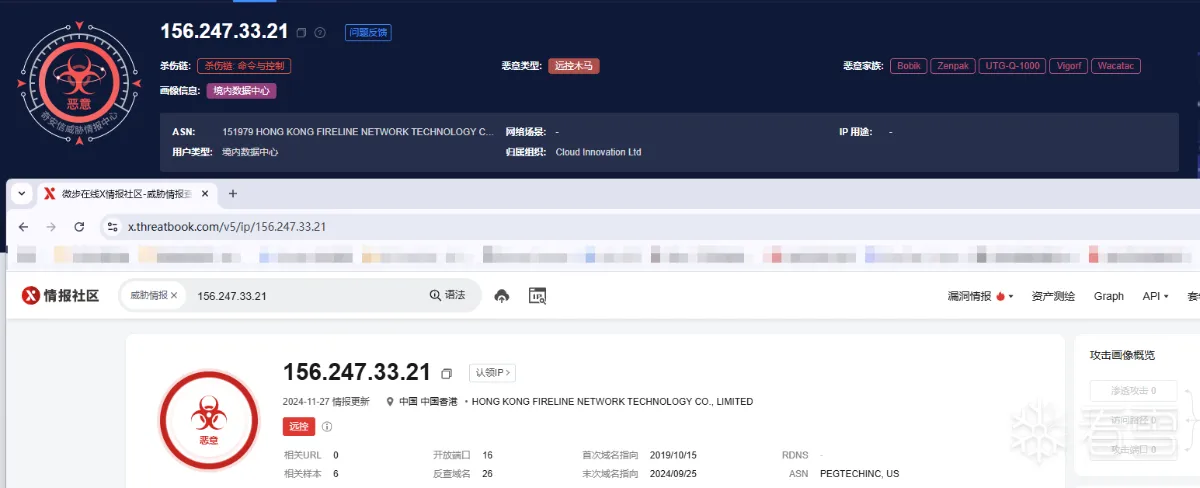Copy IP address in the dark top panel
1200x488 pixels.
[302, 33]
